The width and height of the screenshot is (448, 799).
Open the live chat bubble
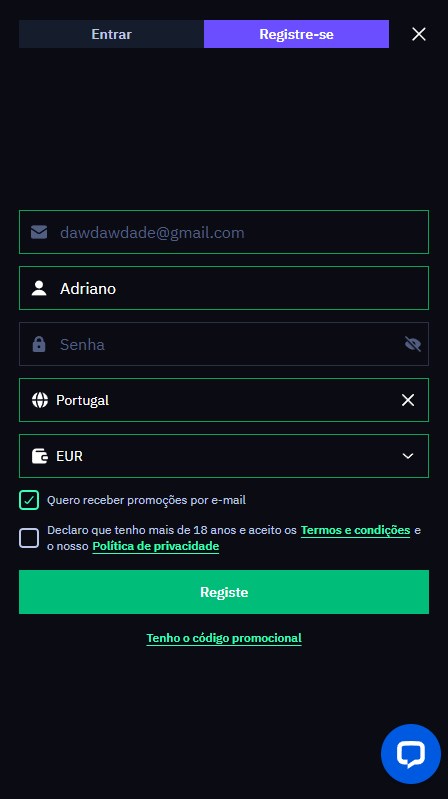click(x=411, y=754)
